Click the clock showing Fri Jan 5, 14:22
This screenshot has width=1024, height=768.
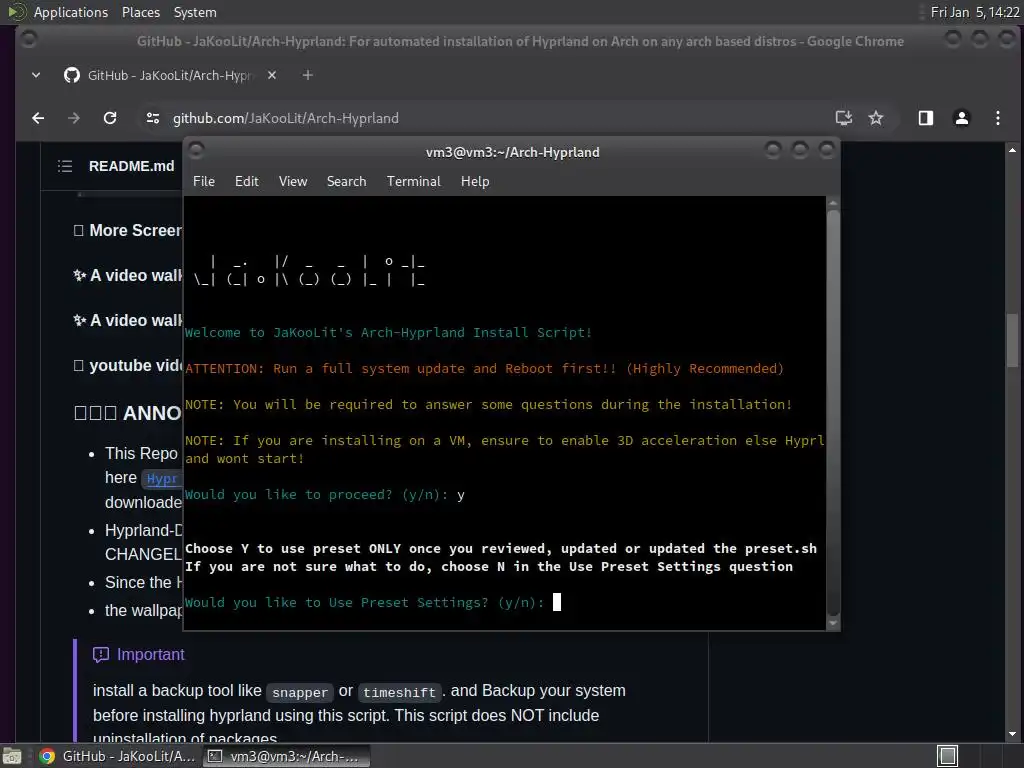pos(974,12)
